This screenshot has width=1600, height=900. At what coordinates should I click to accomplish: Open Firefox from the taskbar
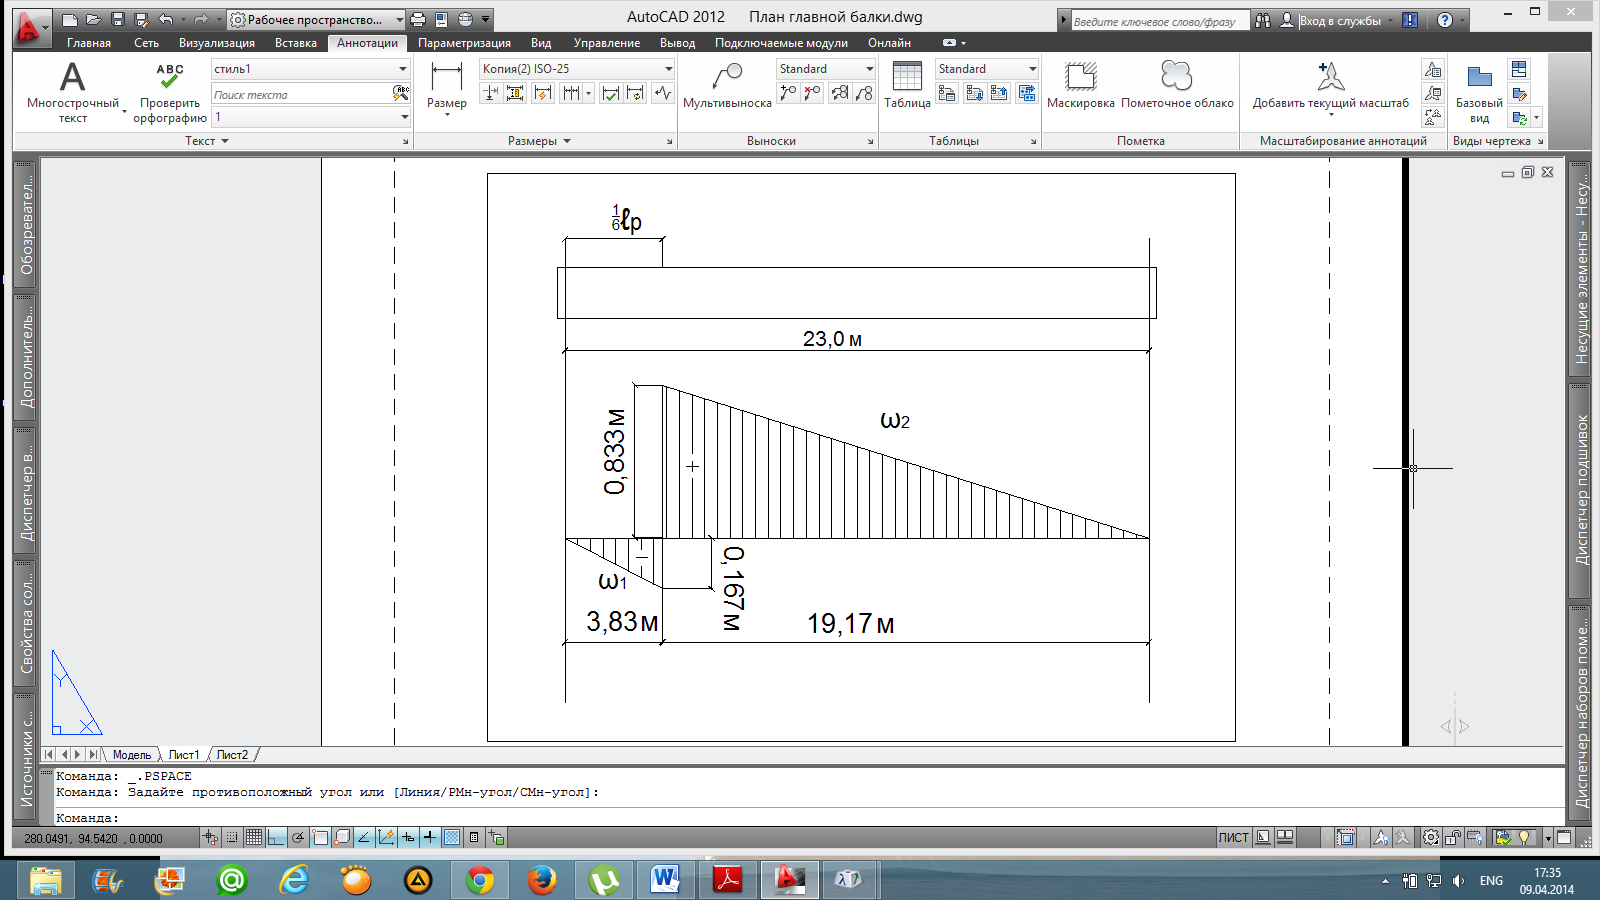pos(542,880)
